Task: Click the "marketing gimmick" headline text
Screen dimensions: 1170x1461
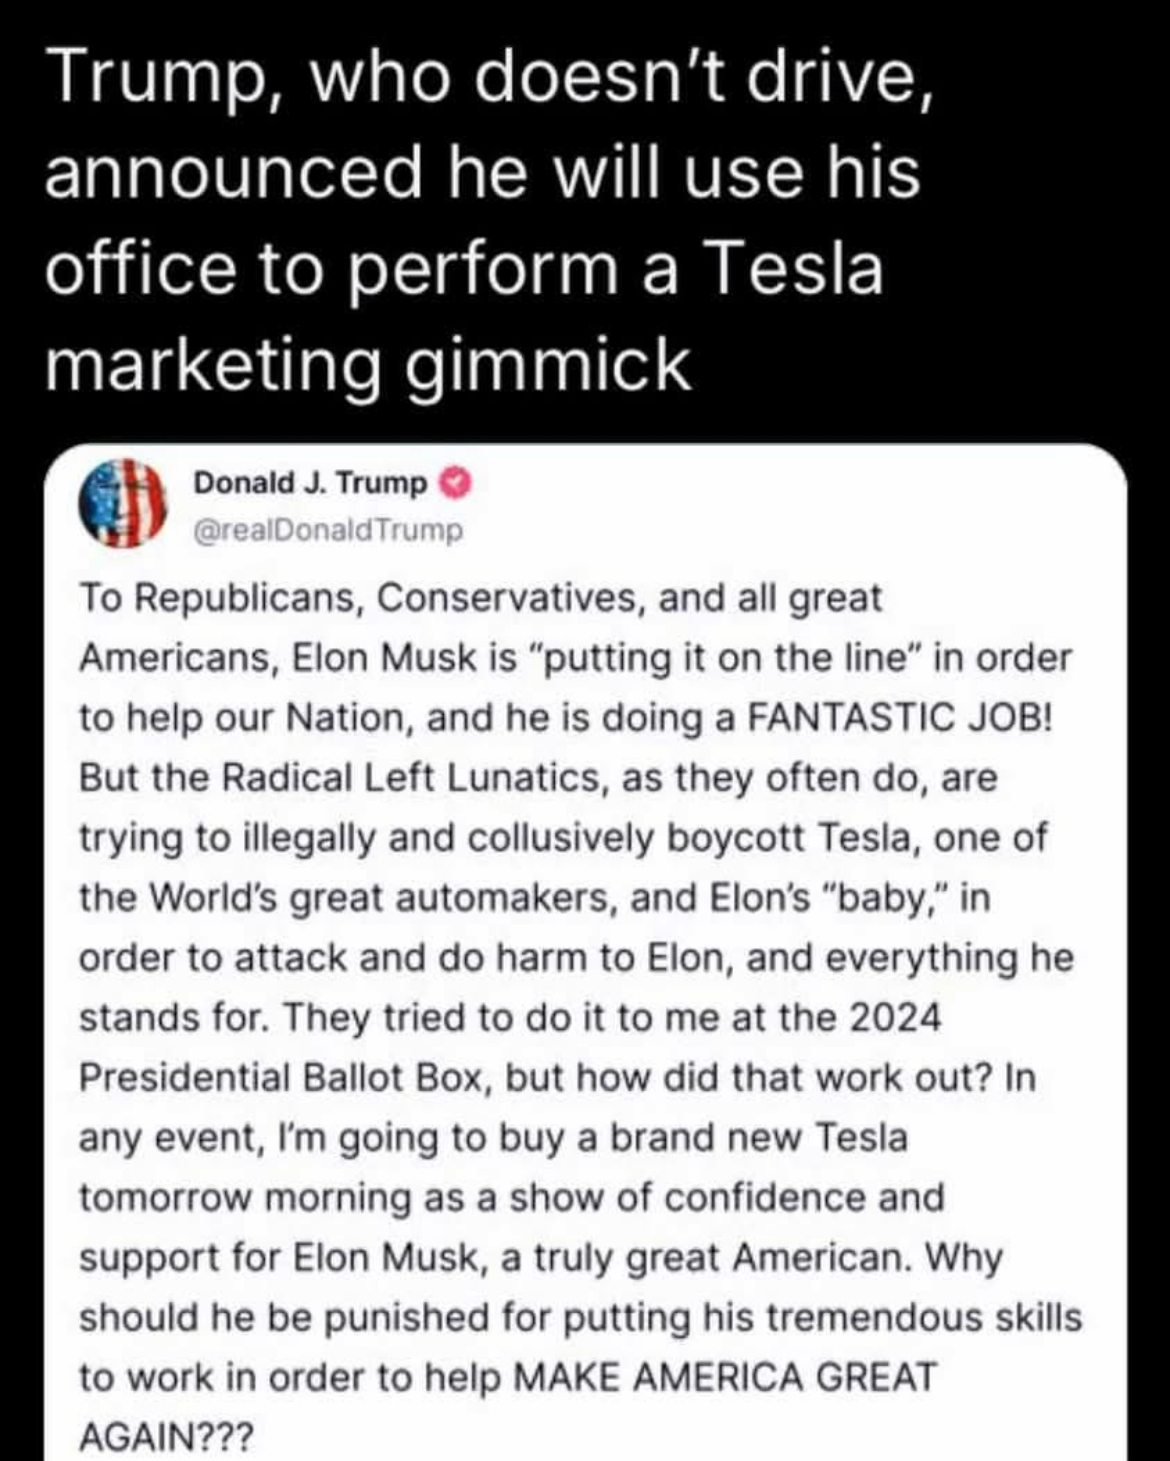Action: [368, 362]
